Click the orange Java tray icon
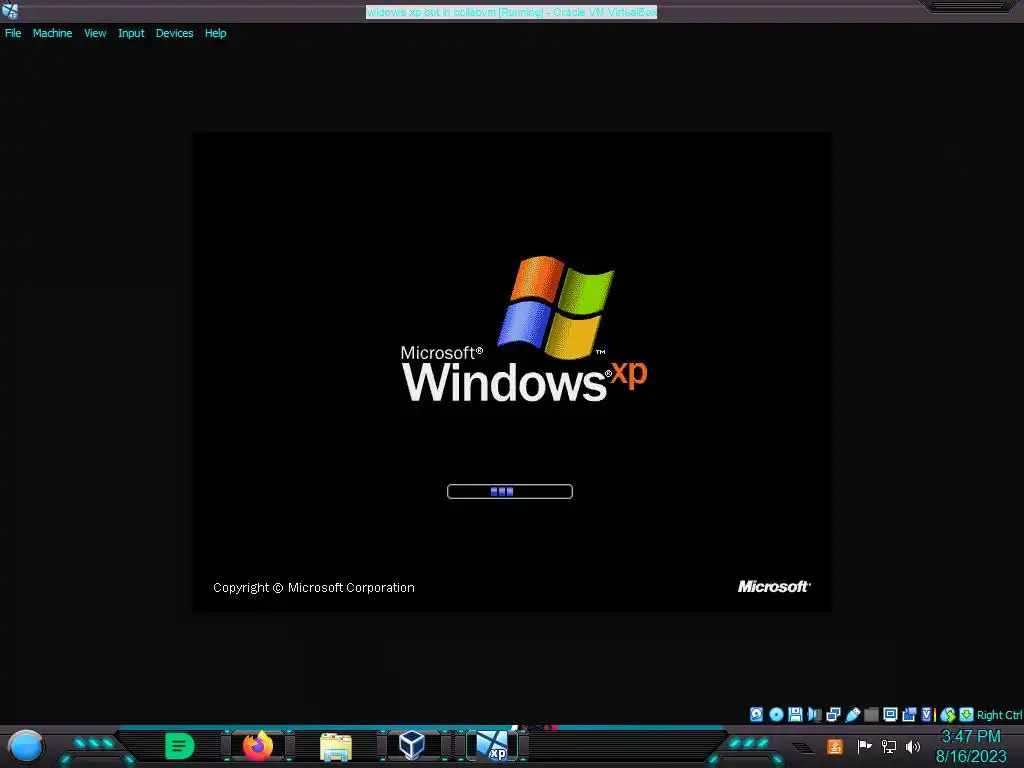The width and height of the screenshot is (1024, 768). click(x=835, y=746)
